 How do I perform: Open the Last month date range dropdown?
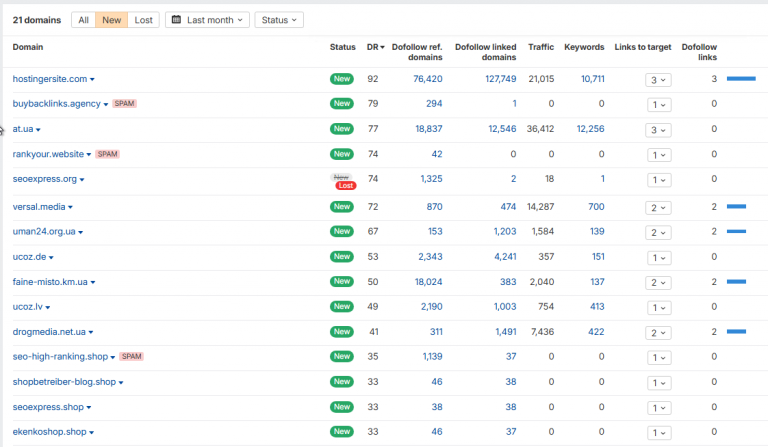click(207, 20)
